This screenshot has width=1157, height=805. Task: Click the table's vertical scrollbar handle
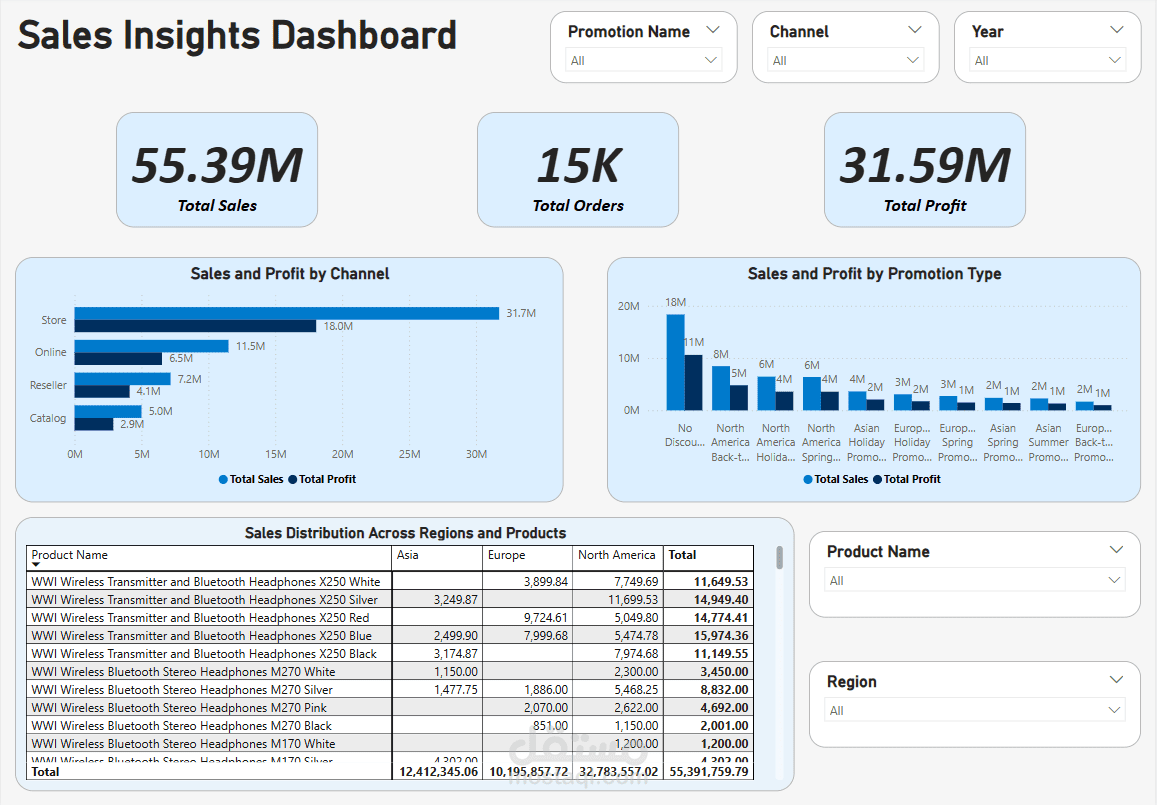click(780, 557)
